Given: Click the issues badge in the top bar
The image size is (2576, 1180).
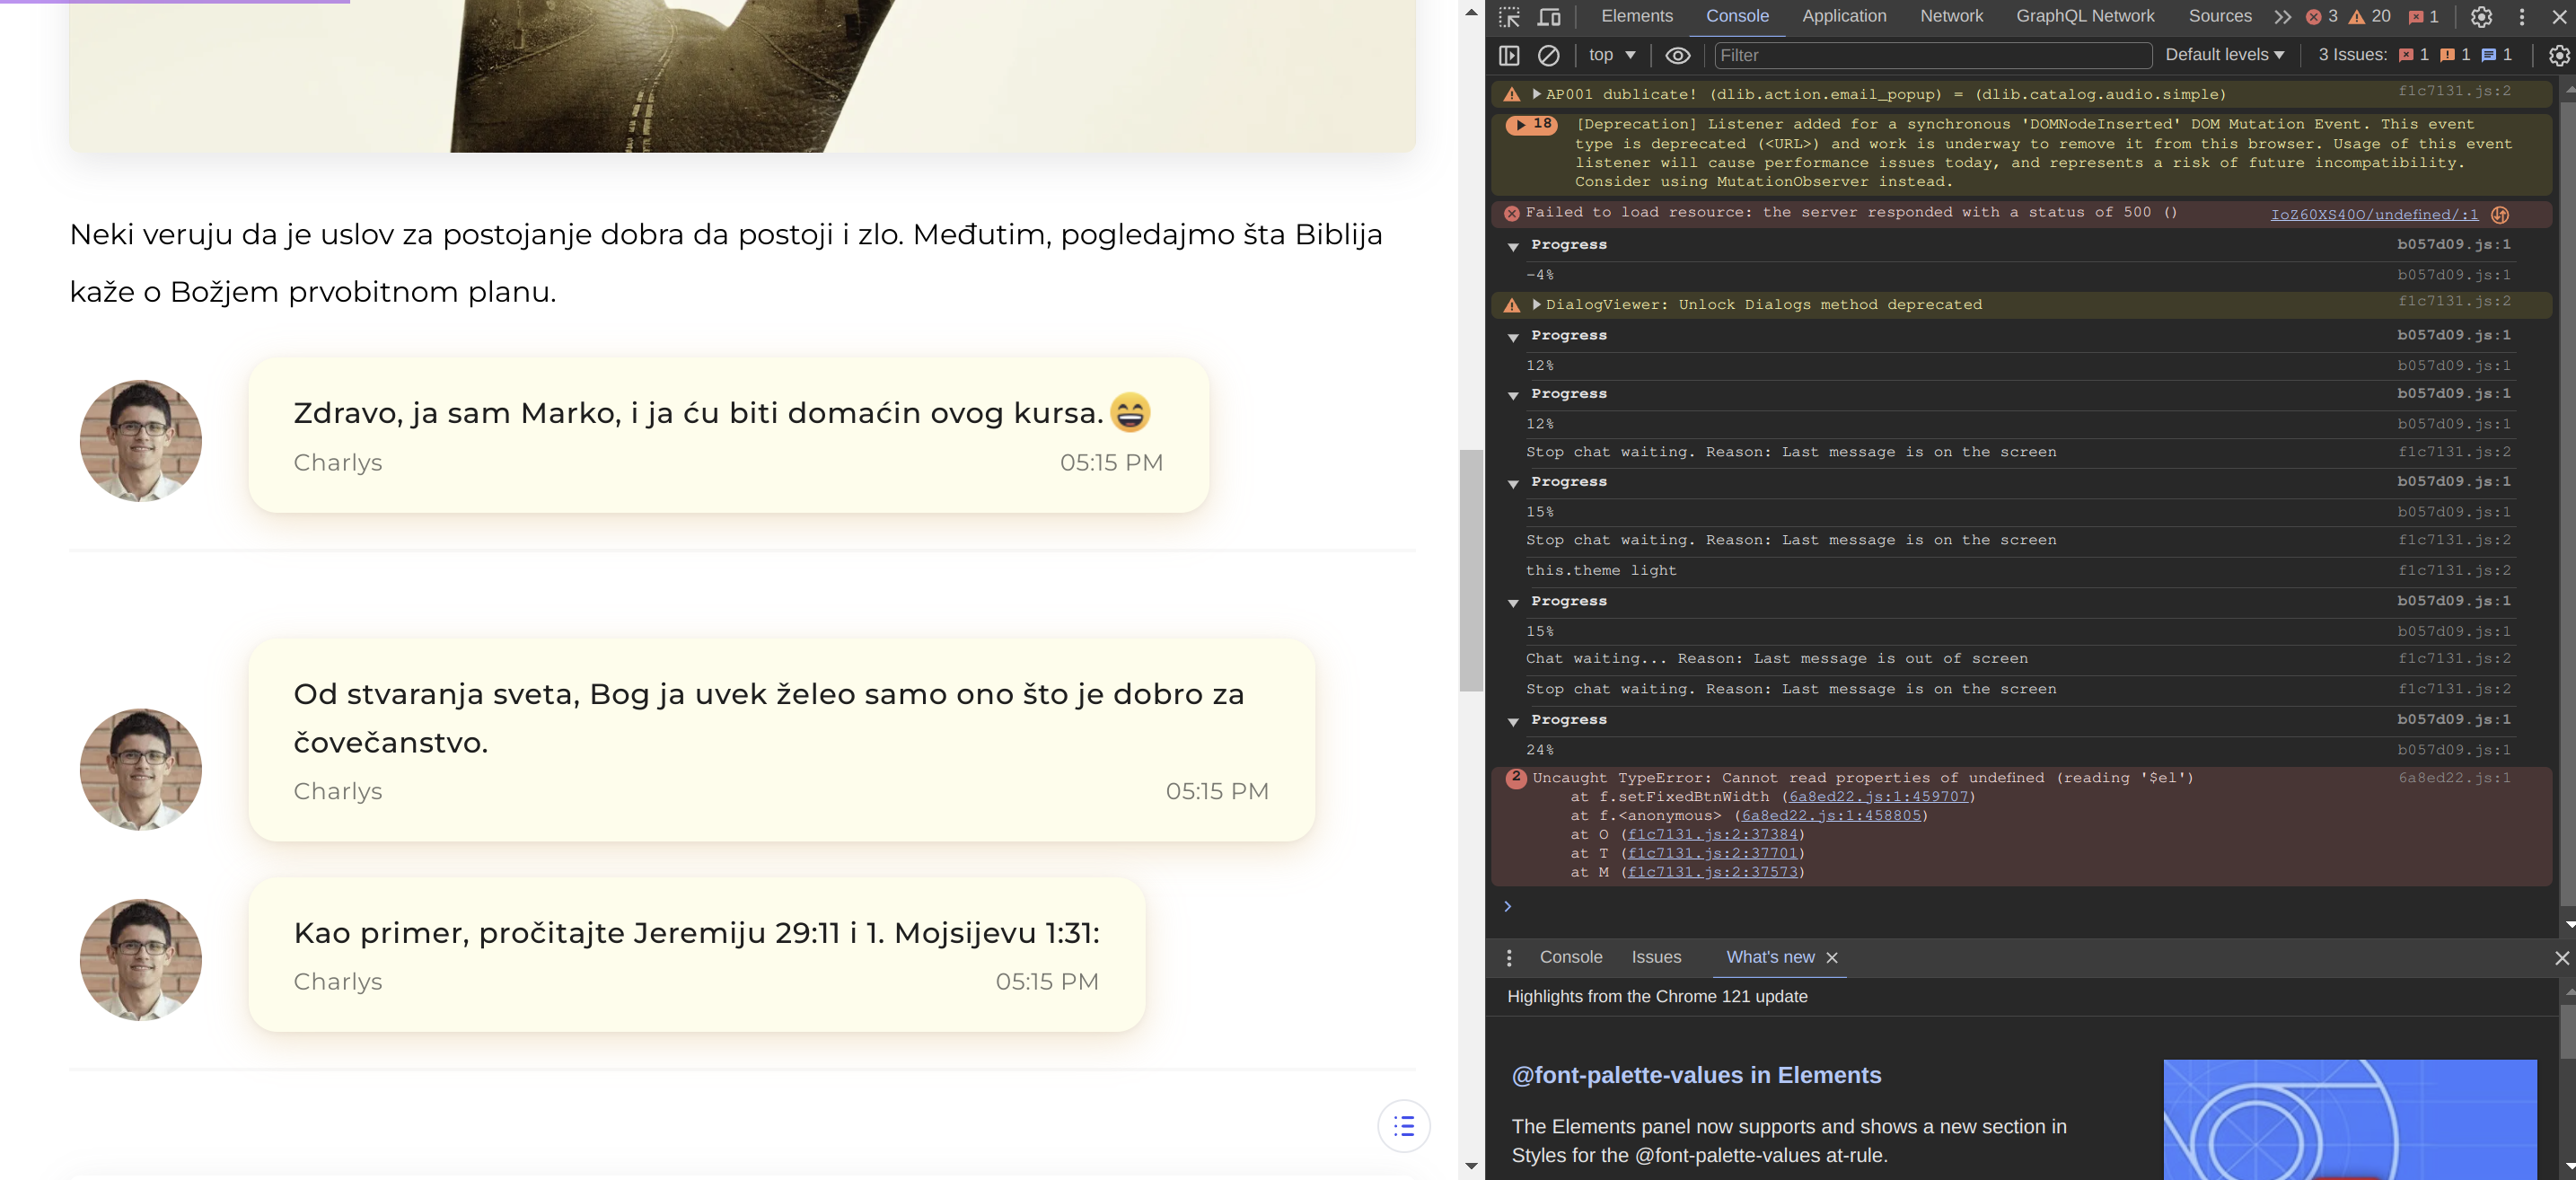Looking at the screenshot, I should (2424, 17).
